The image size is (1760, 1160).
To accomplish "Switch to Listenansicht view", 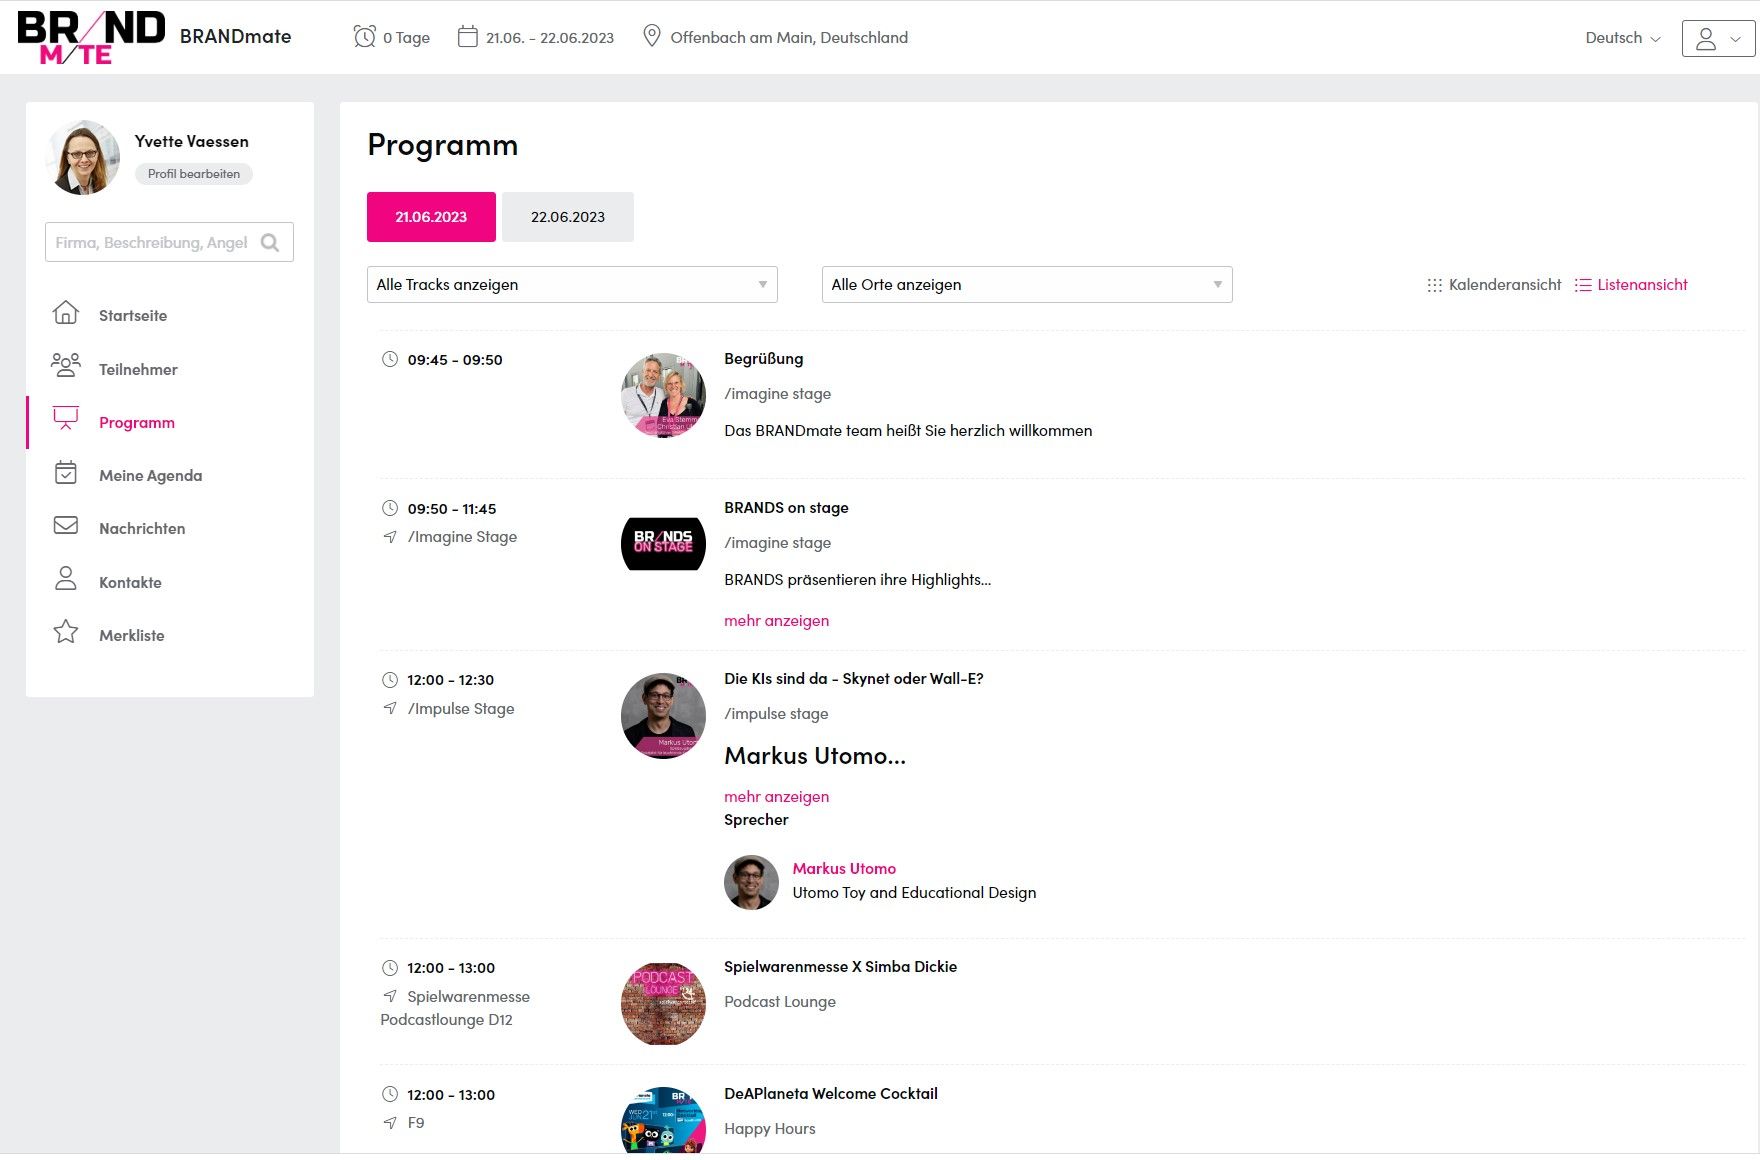I will (x=1631, y=285).
